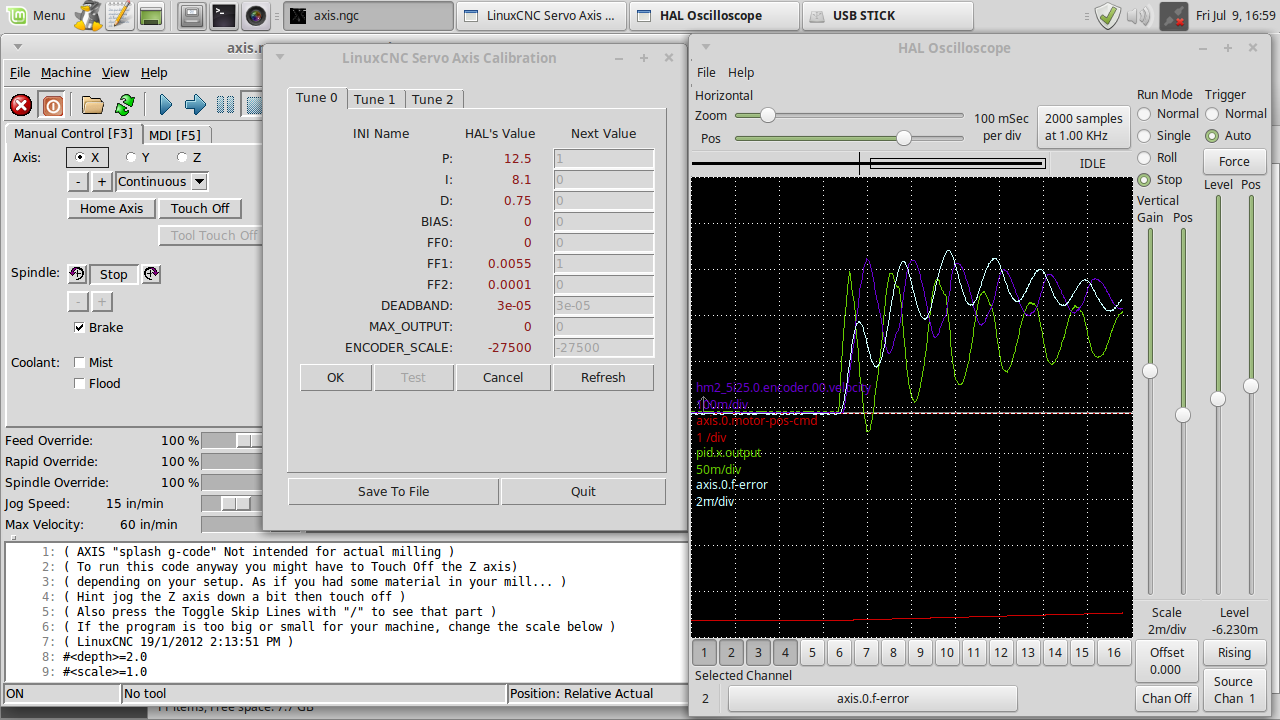Open a G-code file with folder icon
This screenshot has width=1280, height=720.
pos(93,105)
